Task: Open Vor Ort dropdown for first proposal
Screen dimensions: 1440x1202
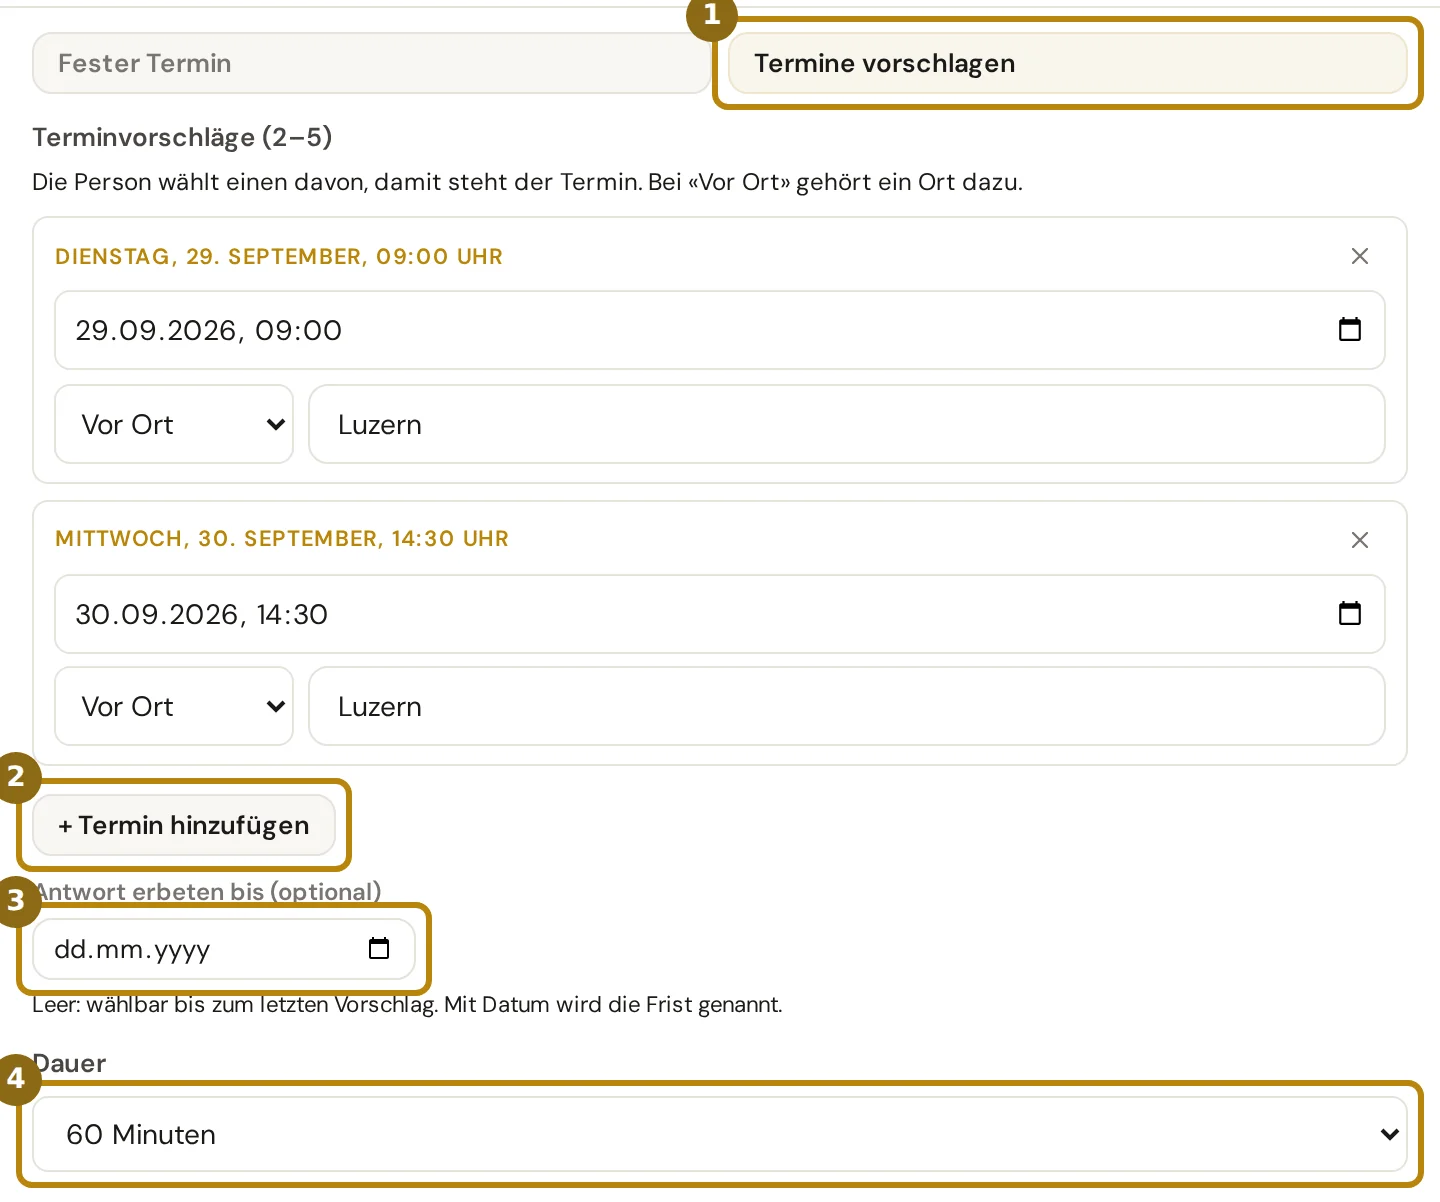Action: [x=174, y=424]
